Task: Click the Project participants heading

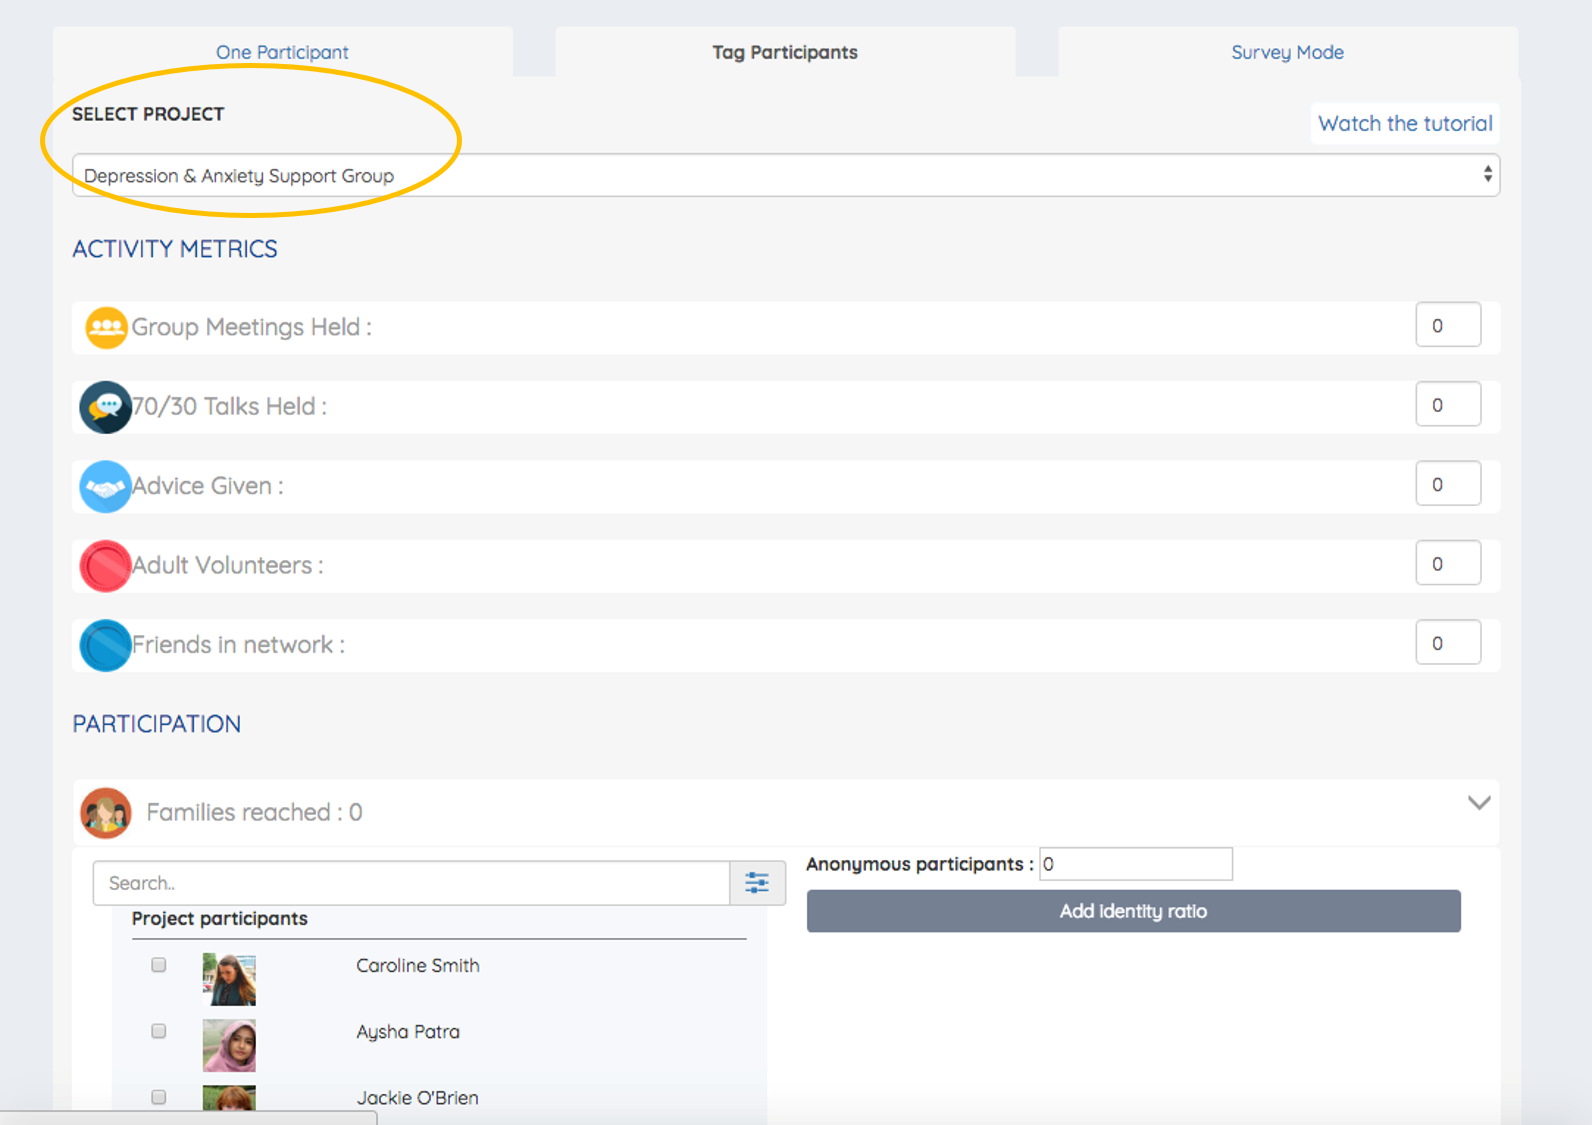Action: 220,918
